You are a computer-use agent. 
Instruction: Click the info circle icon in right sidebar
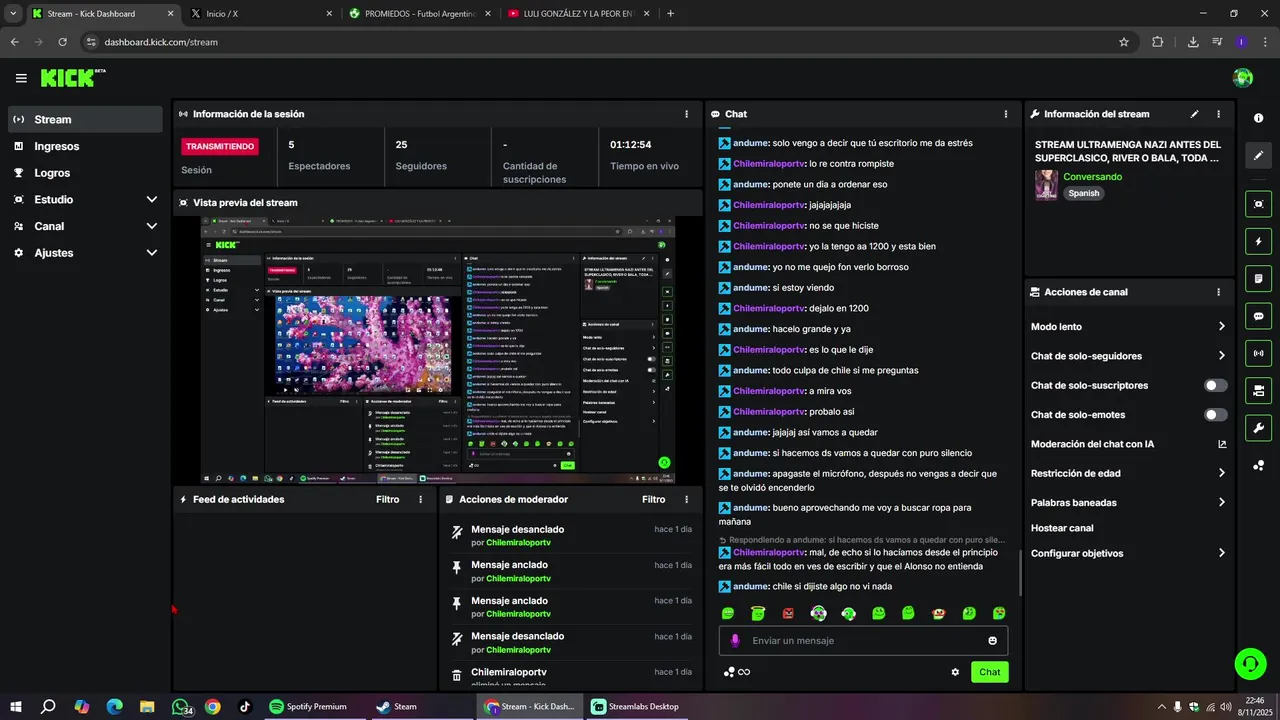[1258, 118]
